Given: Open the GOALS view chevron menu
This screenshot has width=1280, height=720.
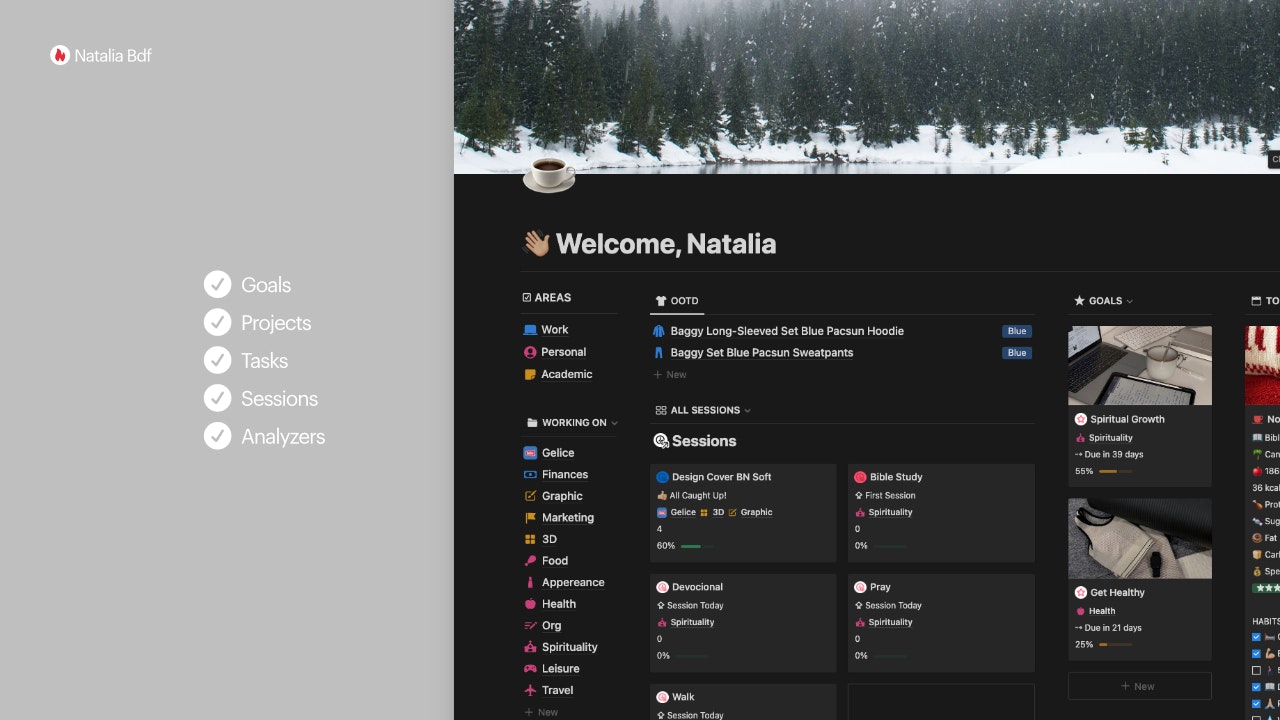Looking at the screenshot, I should tap(1130, 301).
